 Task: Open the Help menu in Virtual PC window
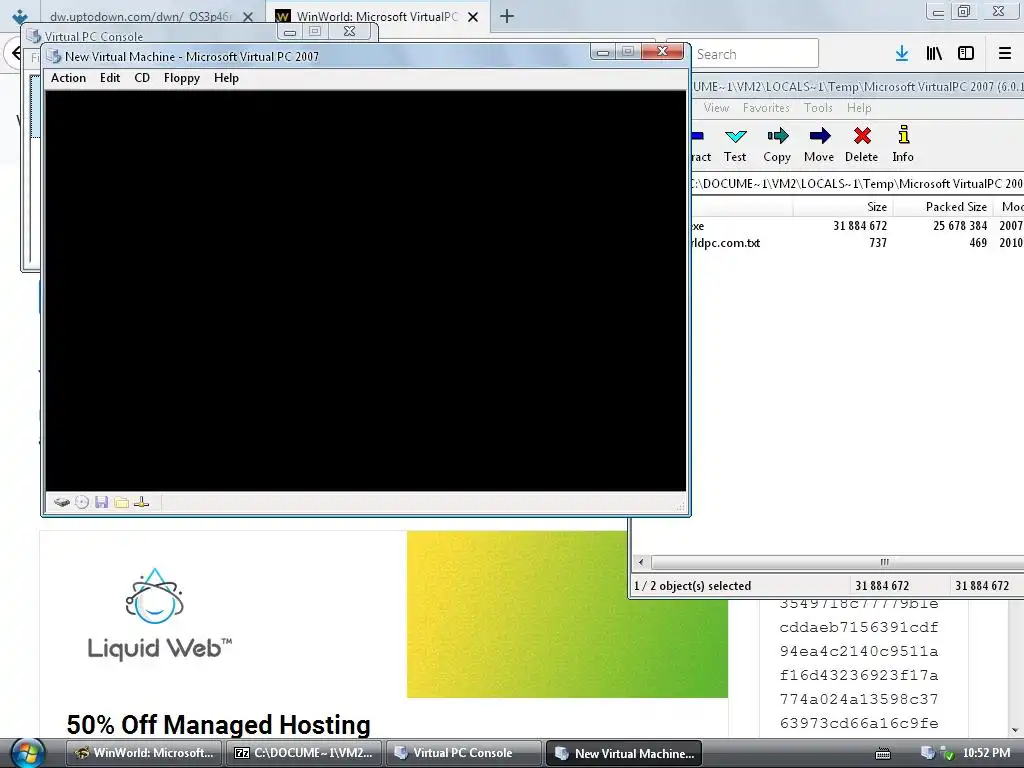pos(226,78)
